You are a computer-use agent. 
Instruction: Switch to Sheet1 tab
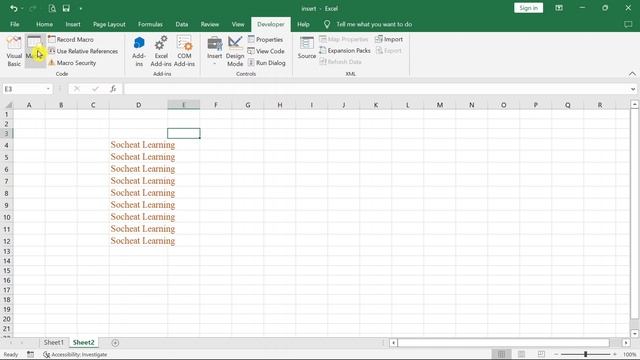53,342
